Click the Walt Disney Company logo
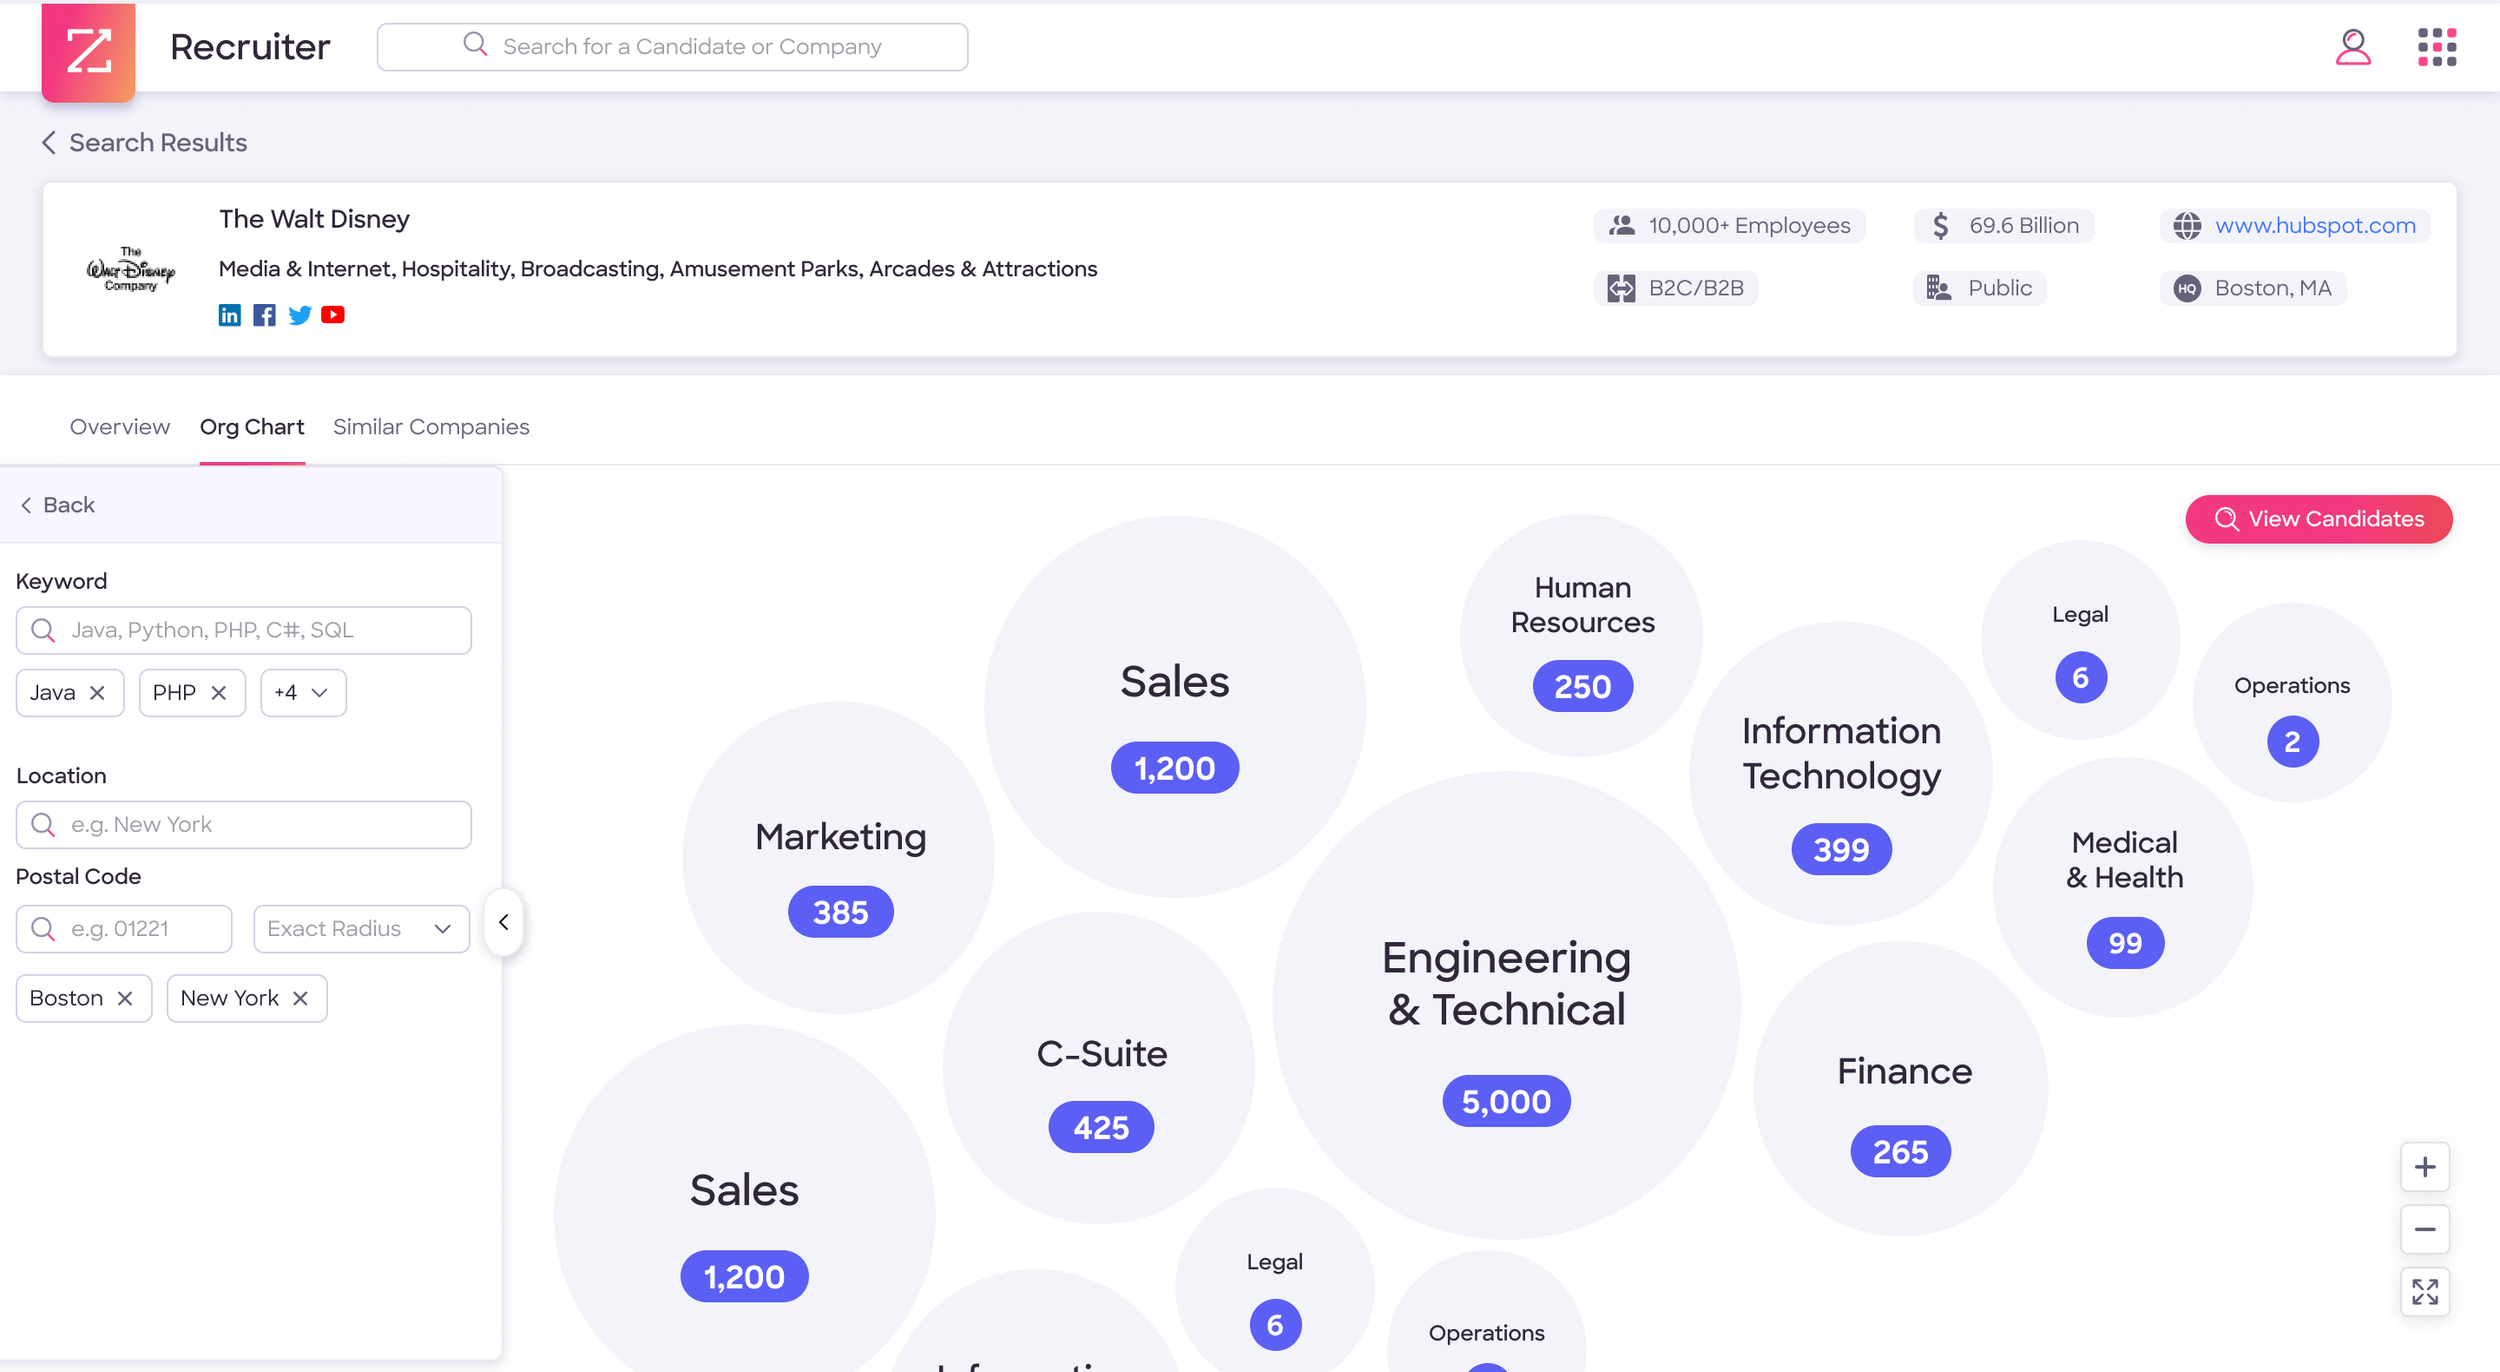 (131, 269)
